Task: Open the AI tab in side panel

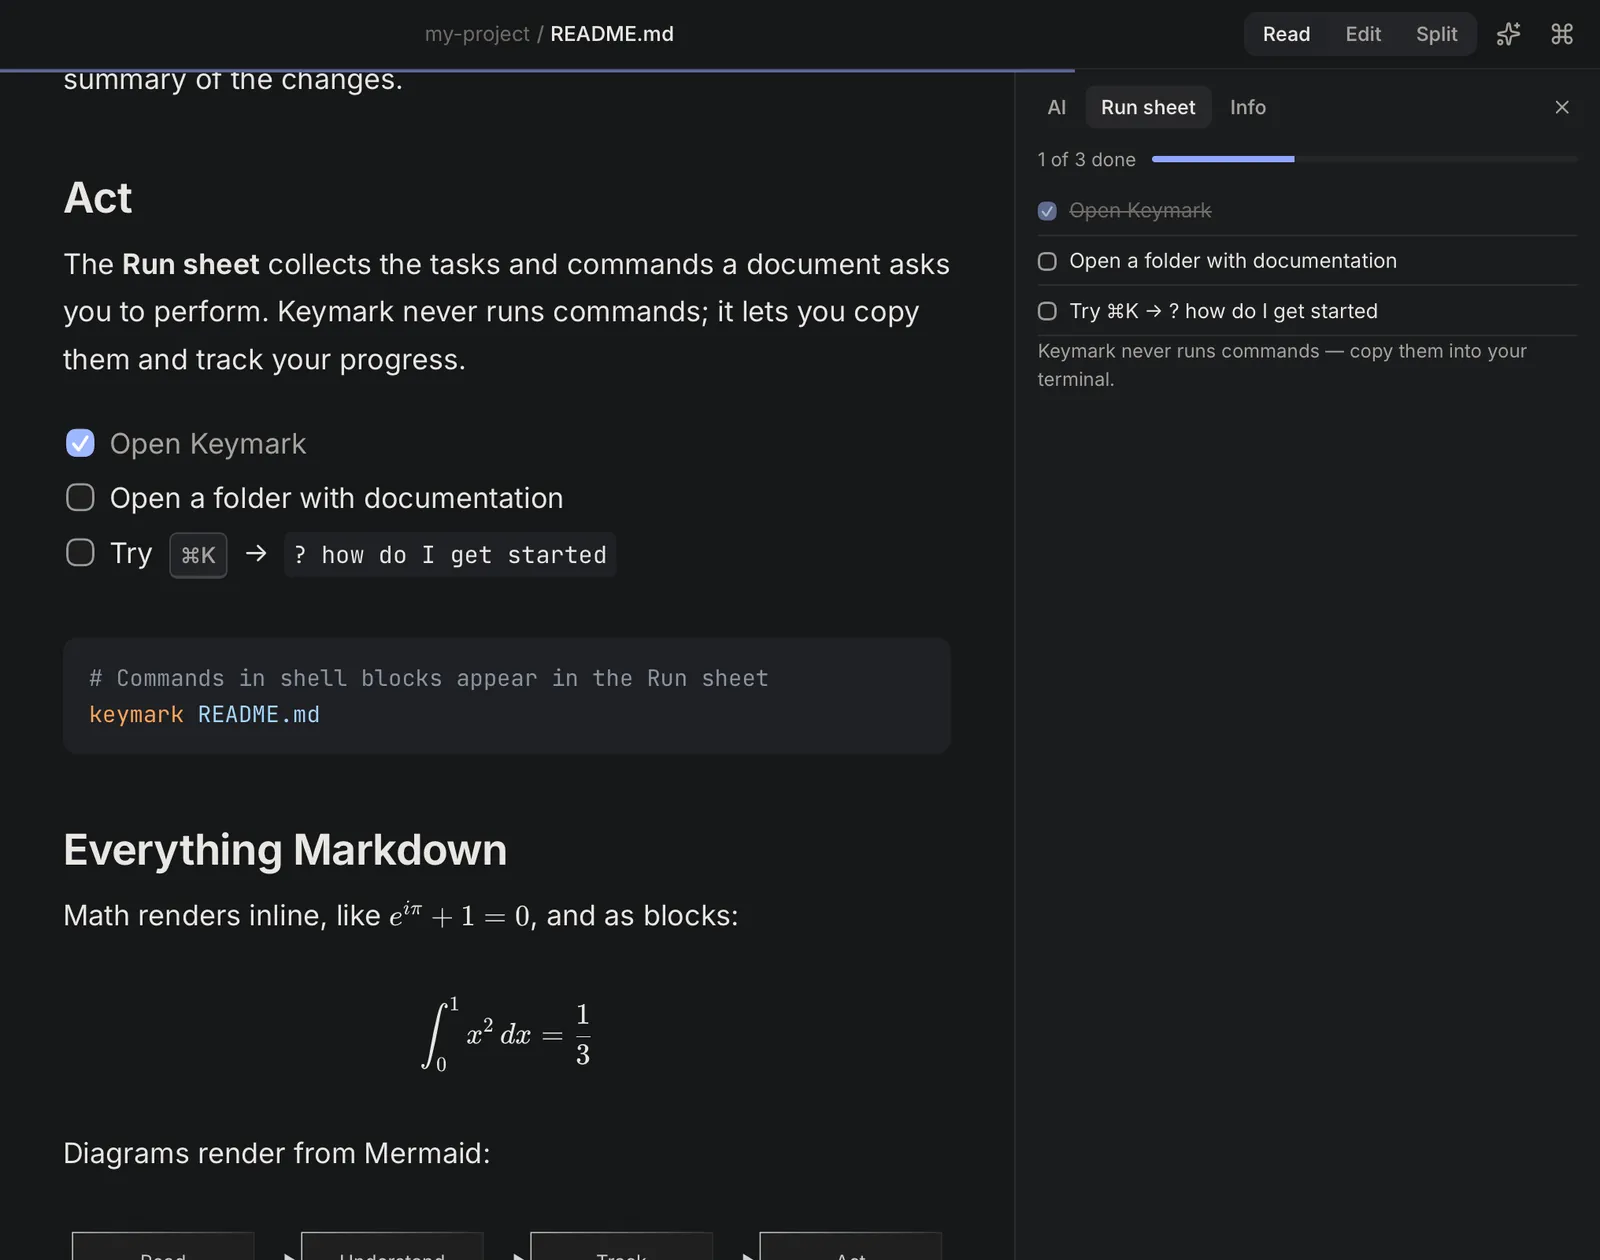Action: pos(1056,107)
